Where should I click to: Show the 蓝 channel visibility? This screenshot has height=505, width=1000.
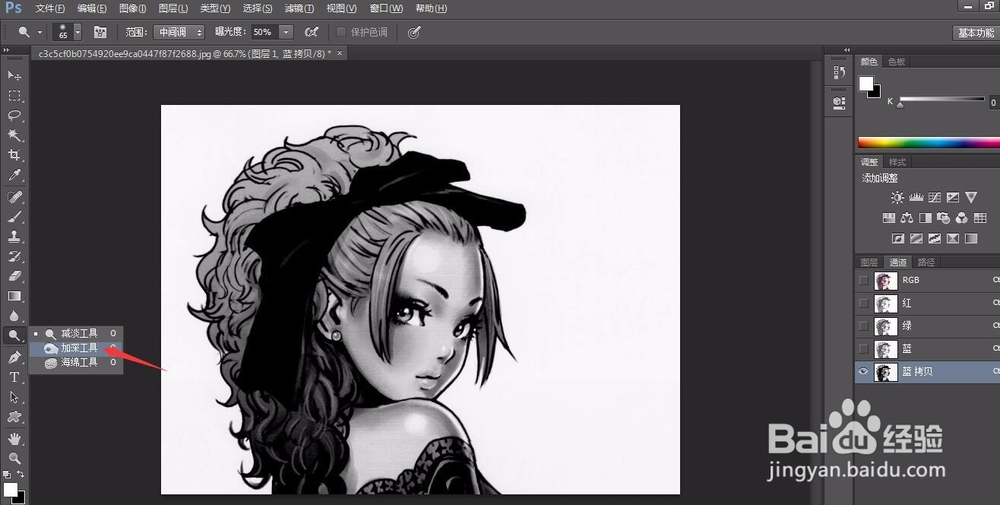pos(864,349)
